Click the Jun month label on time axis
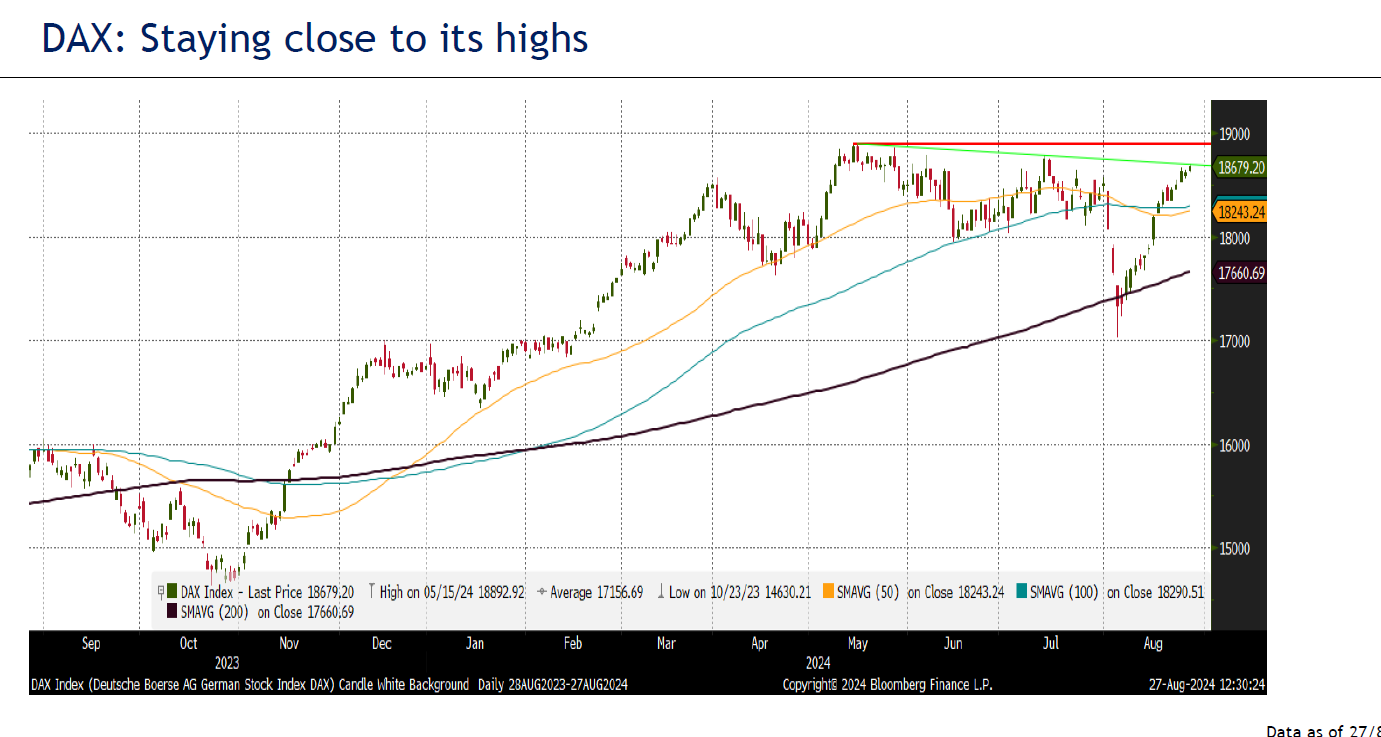Screen dimensions: 1381x737 tap(953, 644)
